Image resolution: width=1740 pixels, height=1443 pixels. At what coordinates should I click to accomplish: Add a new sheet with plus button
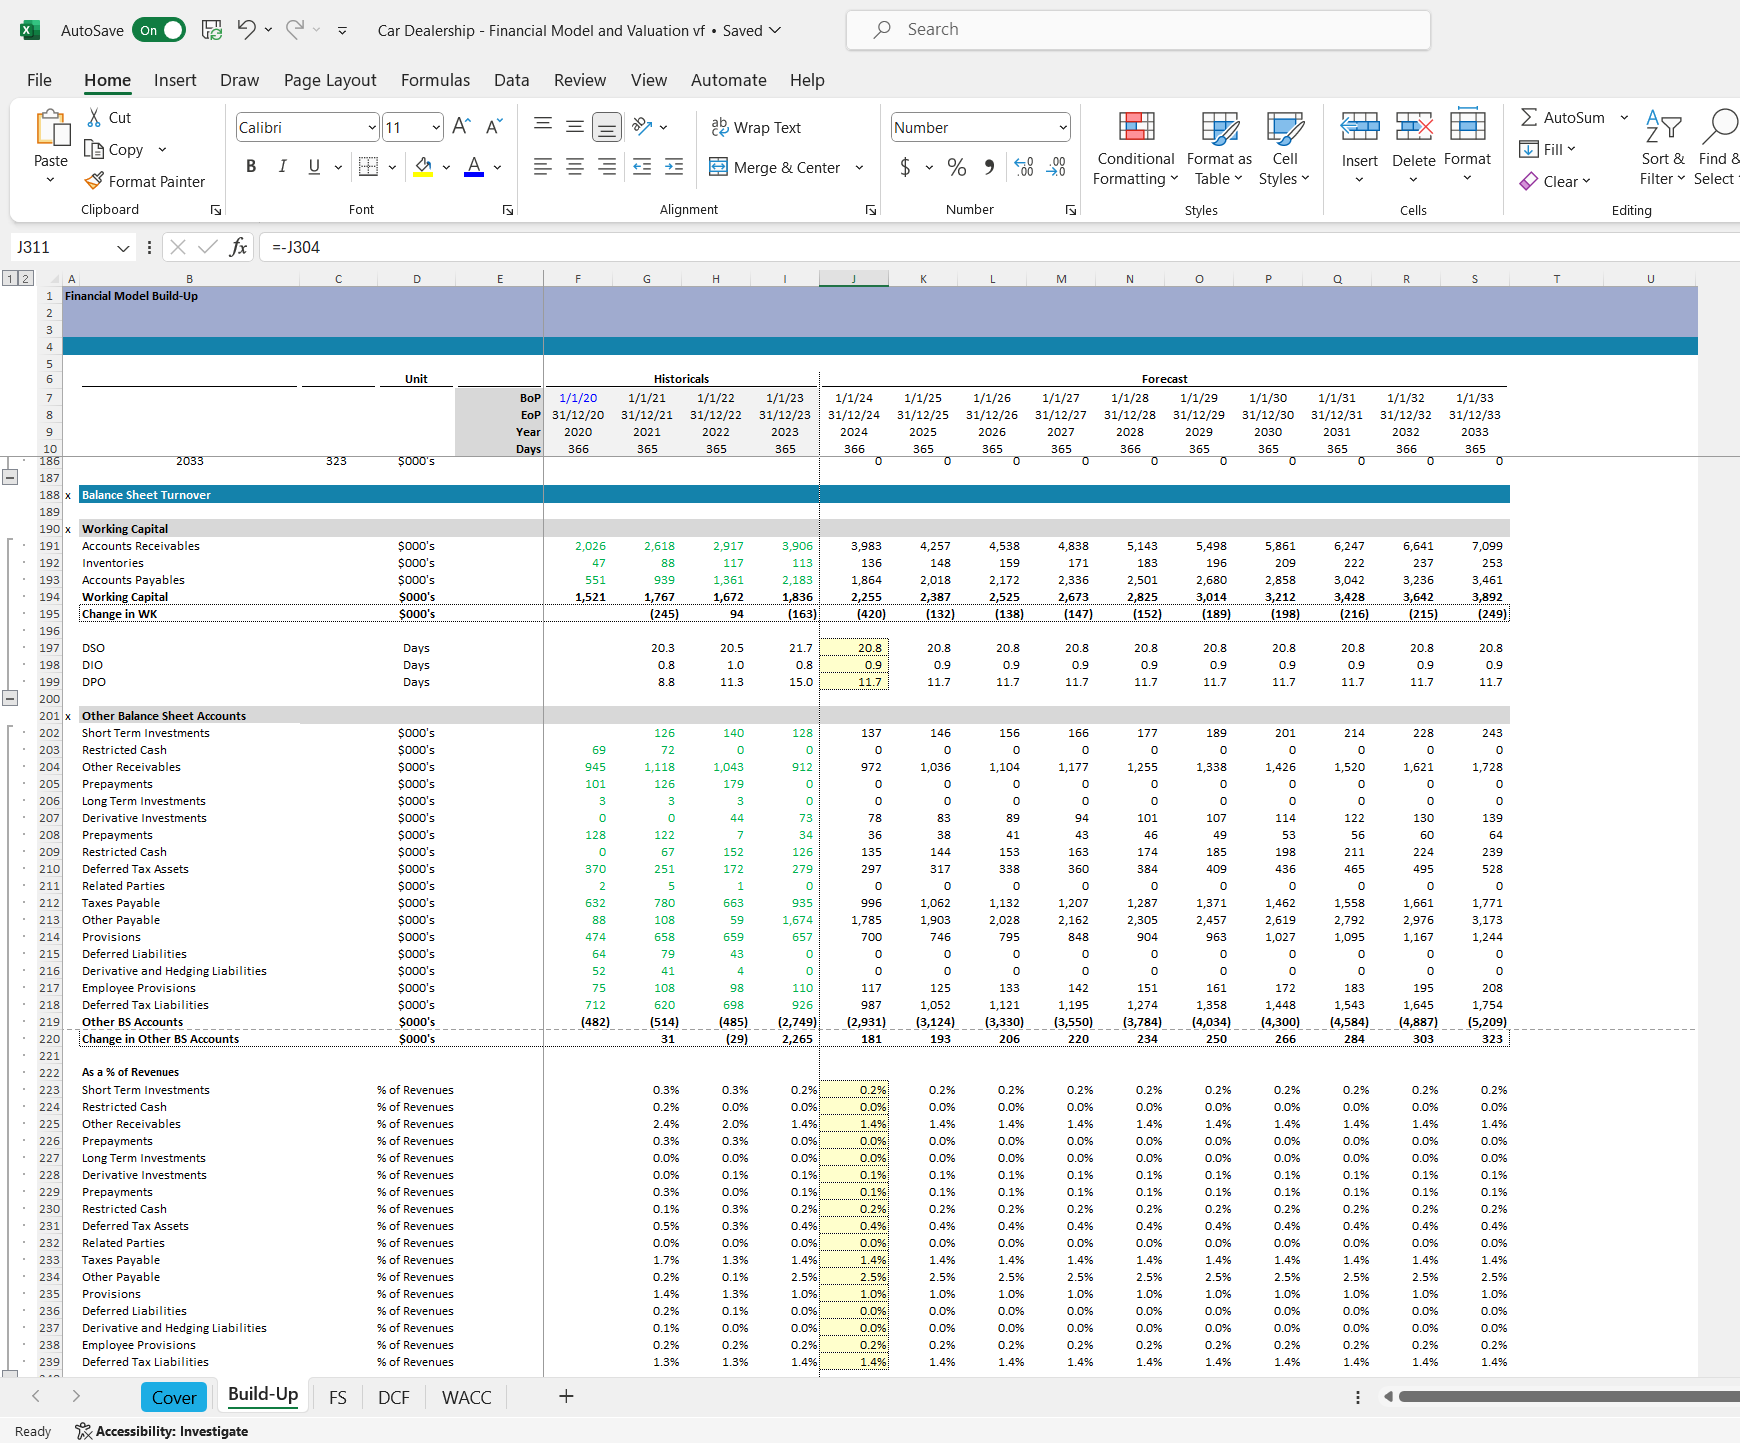pos(566,1396)
